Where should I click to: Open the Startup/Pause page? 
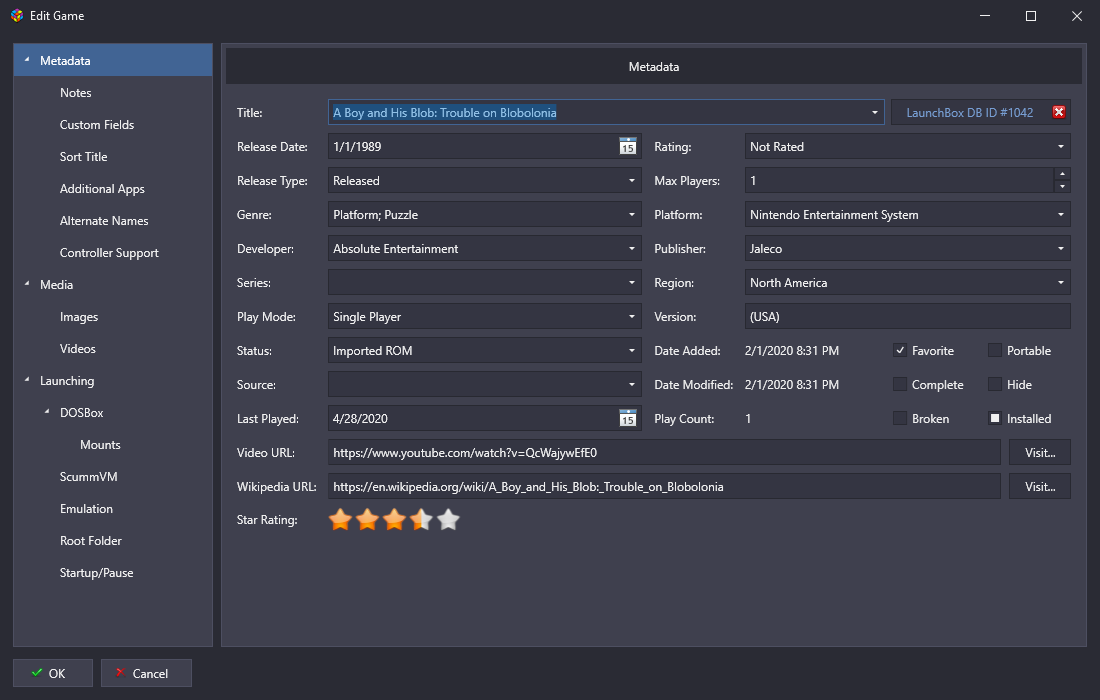click(x=96, y=573)
